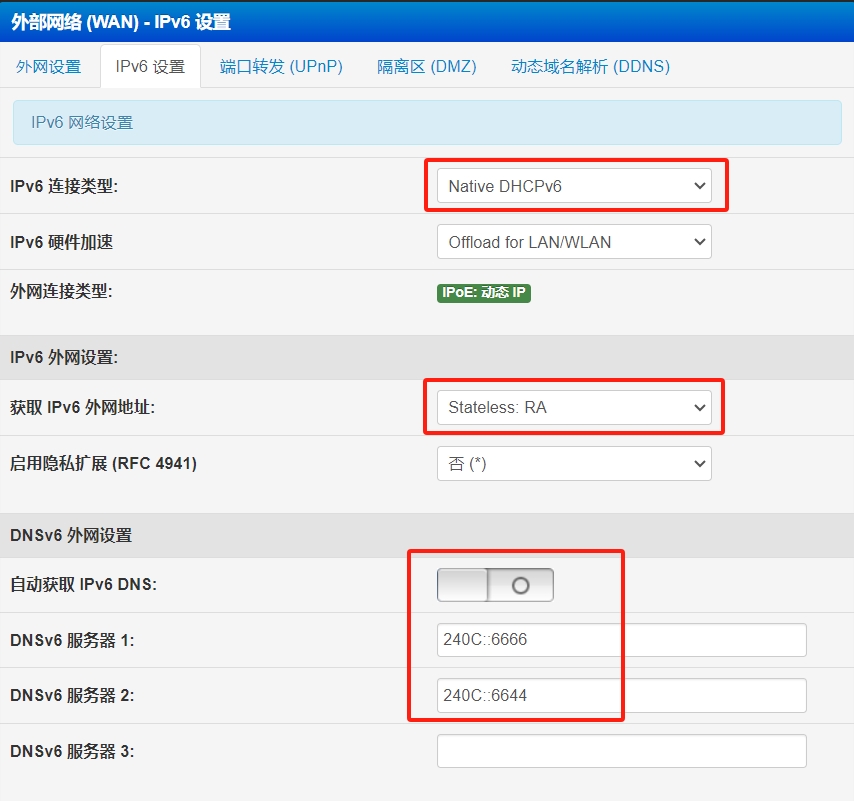Click the IPoE: 动态 IP green badge
Image resolution: width=854 pixels, height=801 pixels.
coord(484,293)
